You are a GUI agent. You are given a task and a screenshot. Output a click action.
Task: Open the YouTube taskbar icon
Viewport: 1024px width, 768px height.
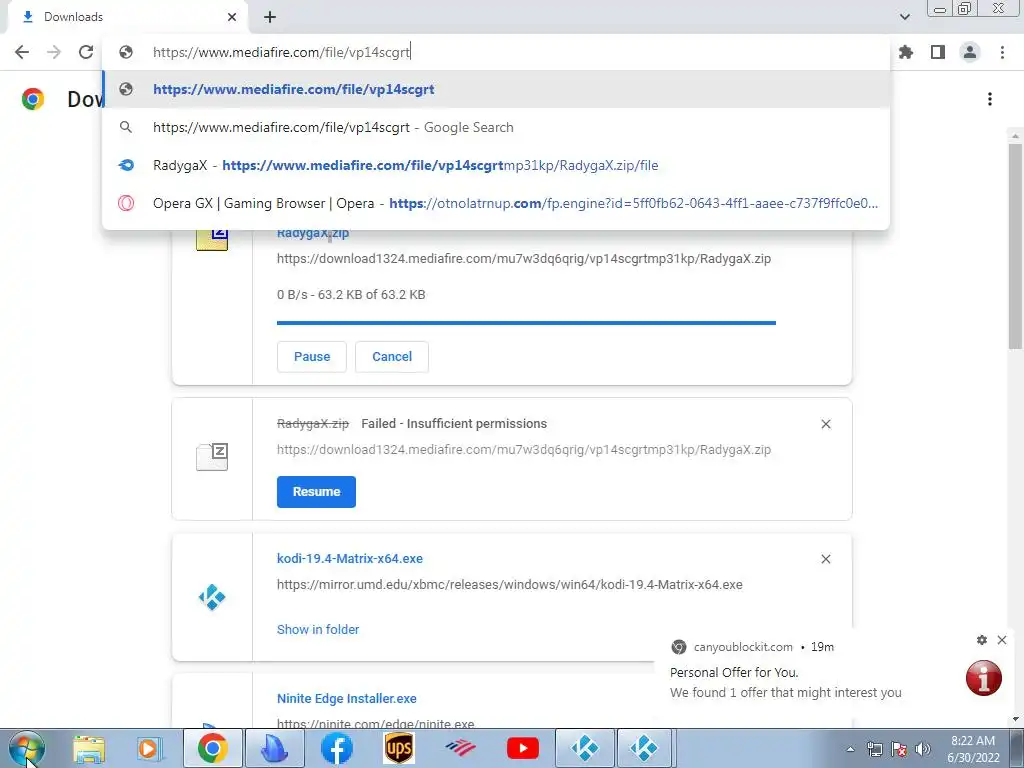click(x=523, y=748)
